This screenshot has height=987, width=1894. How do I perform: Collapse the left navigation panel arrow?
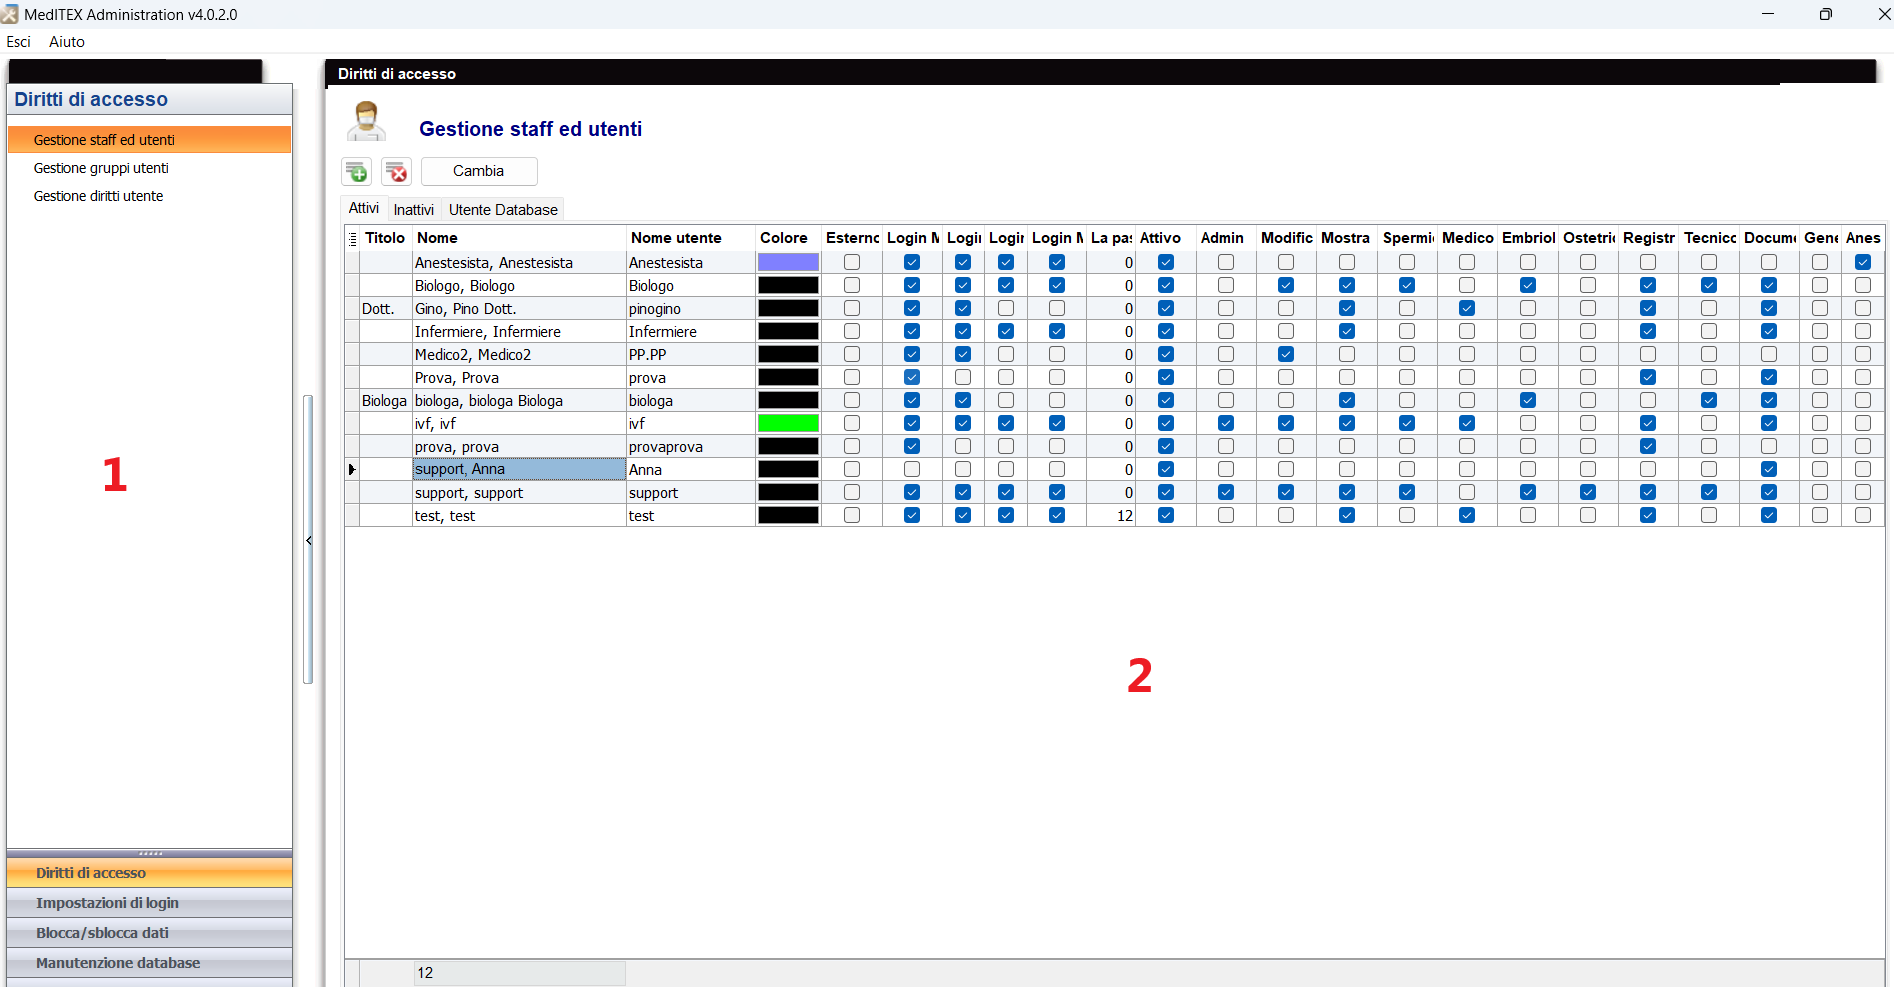pos(309,541)
